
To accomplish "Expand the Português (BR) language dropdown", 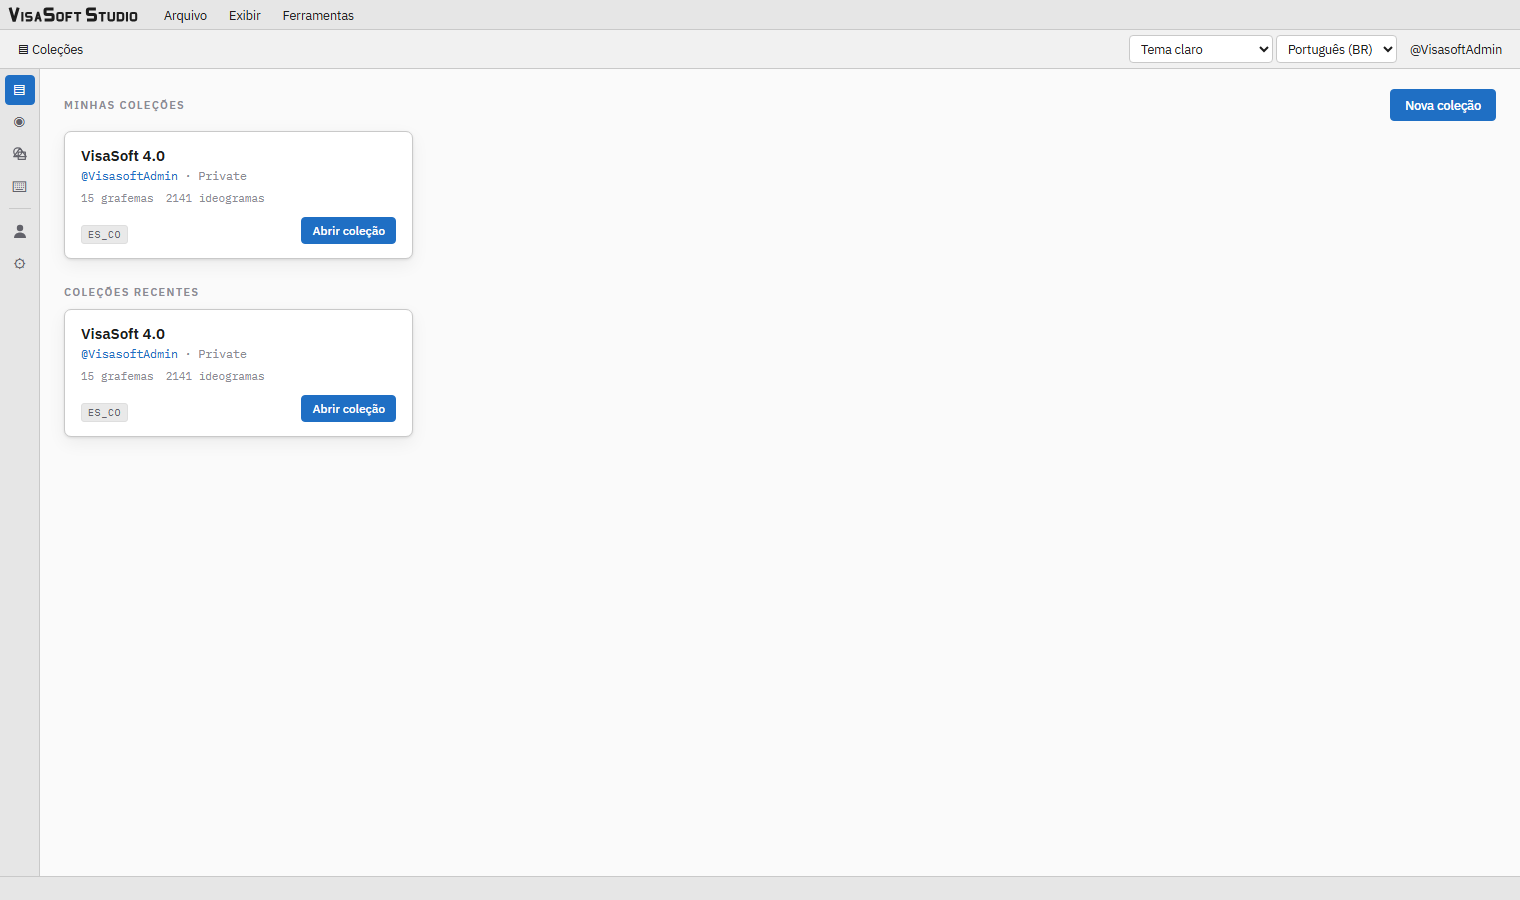I will (x=1336, y=49).
